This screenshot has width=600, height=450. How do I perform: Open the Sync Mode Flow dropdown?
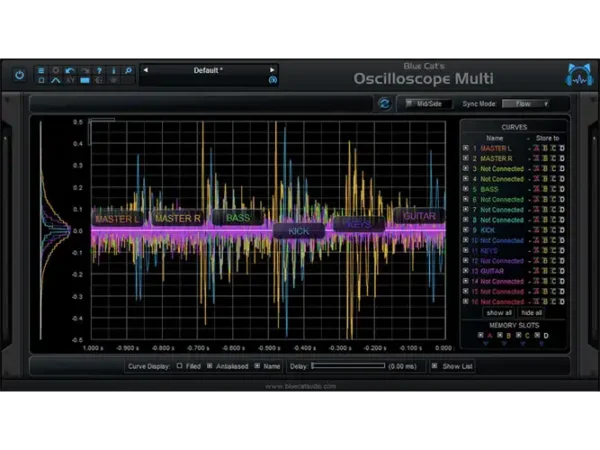click(x=526, y=104)
